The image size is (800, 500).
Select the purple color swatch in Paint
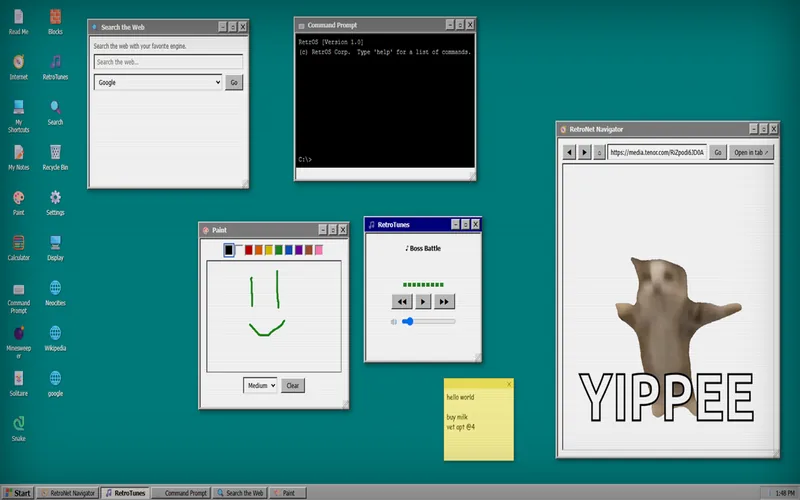pos(299,250)
